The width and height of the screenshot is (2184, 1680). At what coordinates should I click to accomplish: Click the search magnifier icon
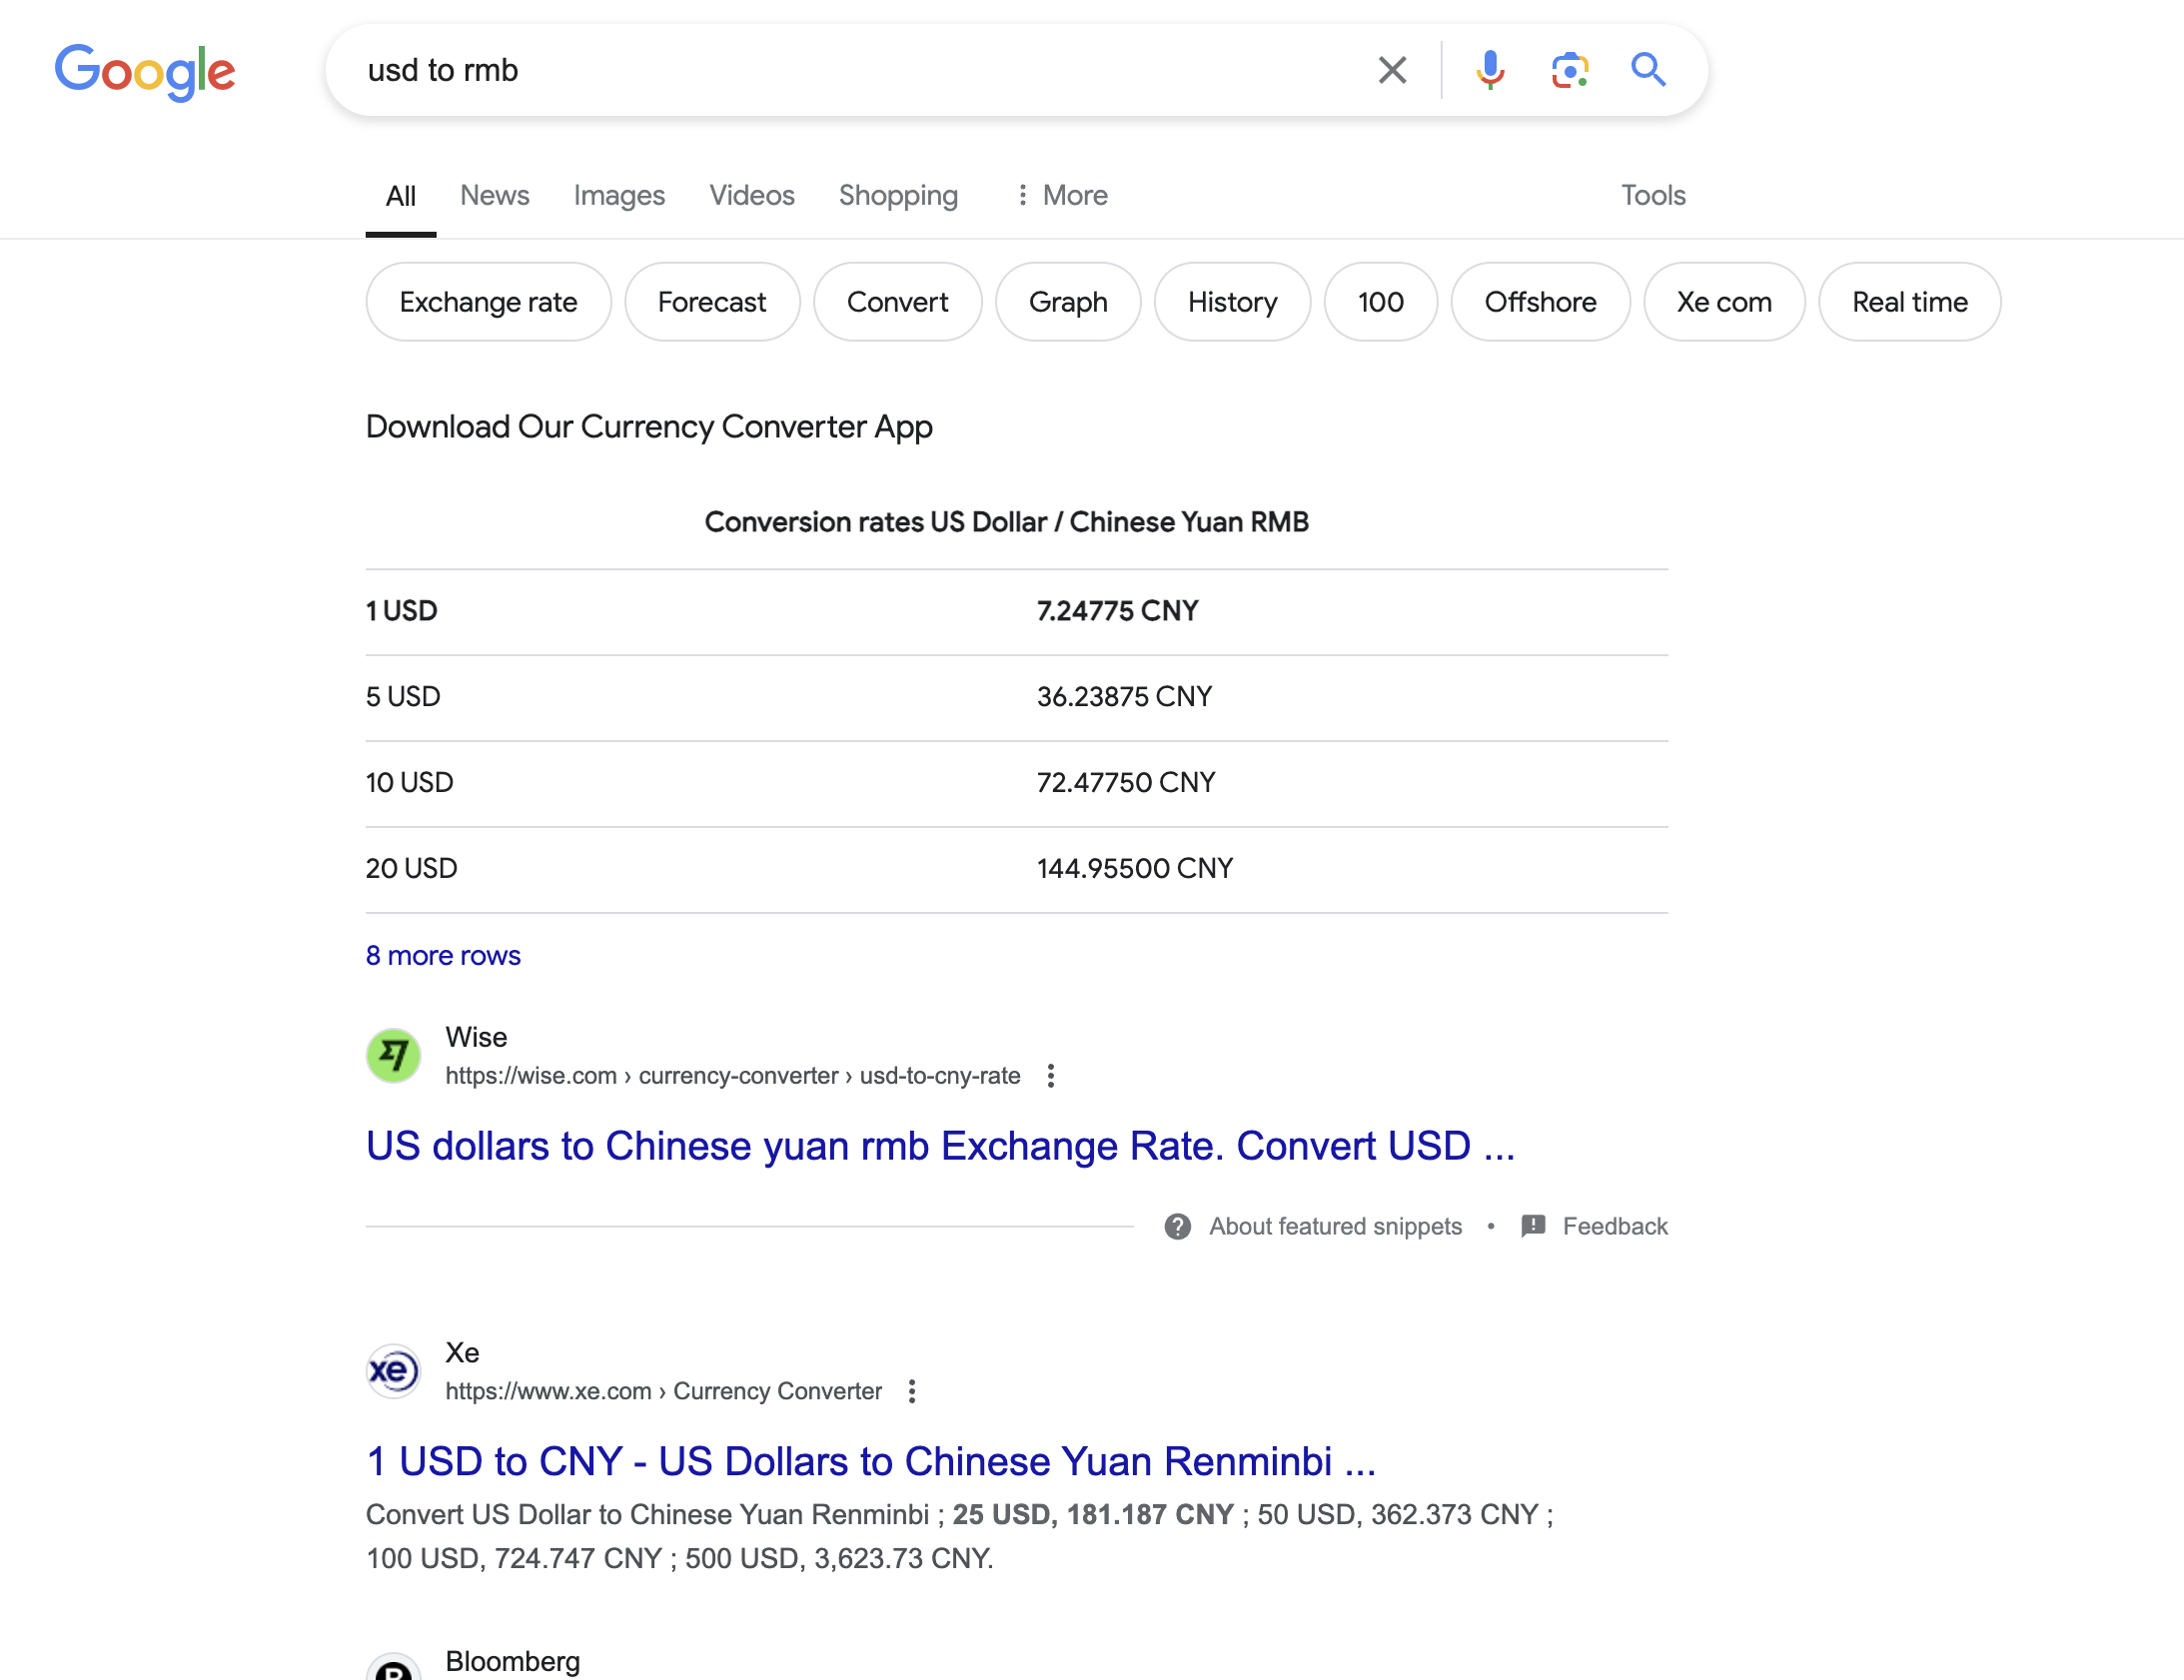[x=1648, y=70]
